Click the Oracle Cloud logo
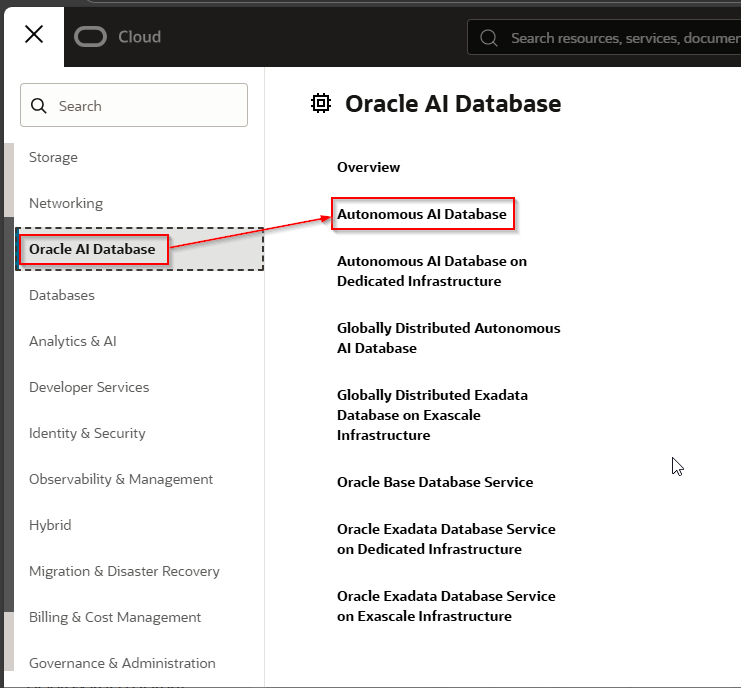This screenshot has width=741, height=688. [117, 37]
